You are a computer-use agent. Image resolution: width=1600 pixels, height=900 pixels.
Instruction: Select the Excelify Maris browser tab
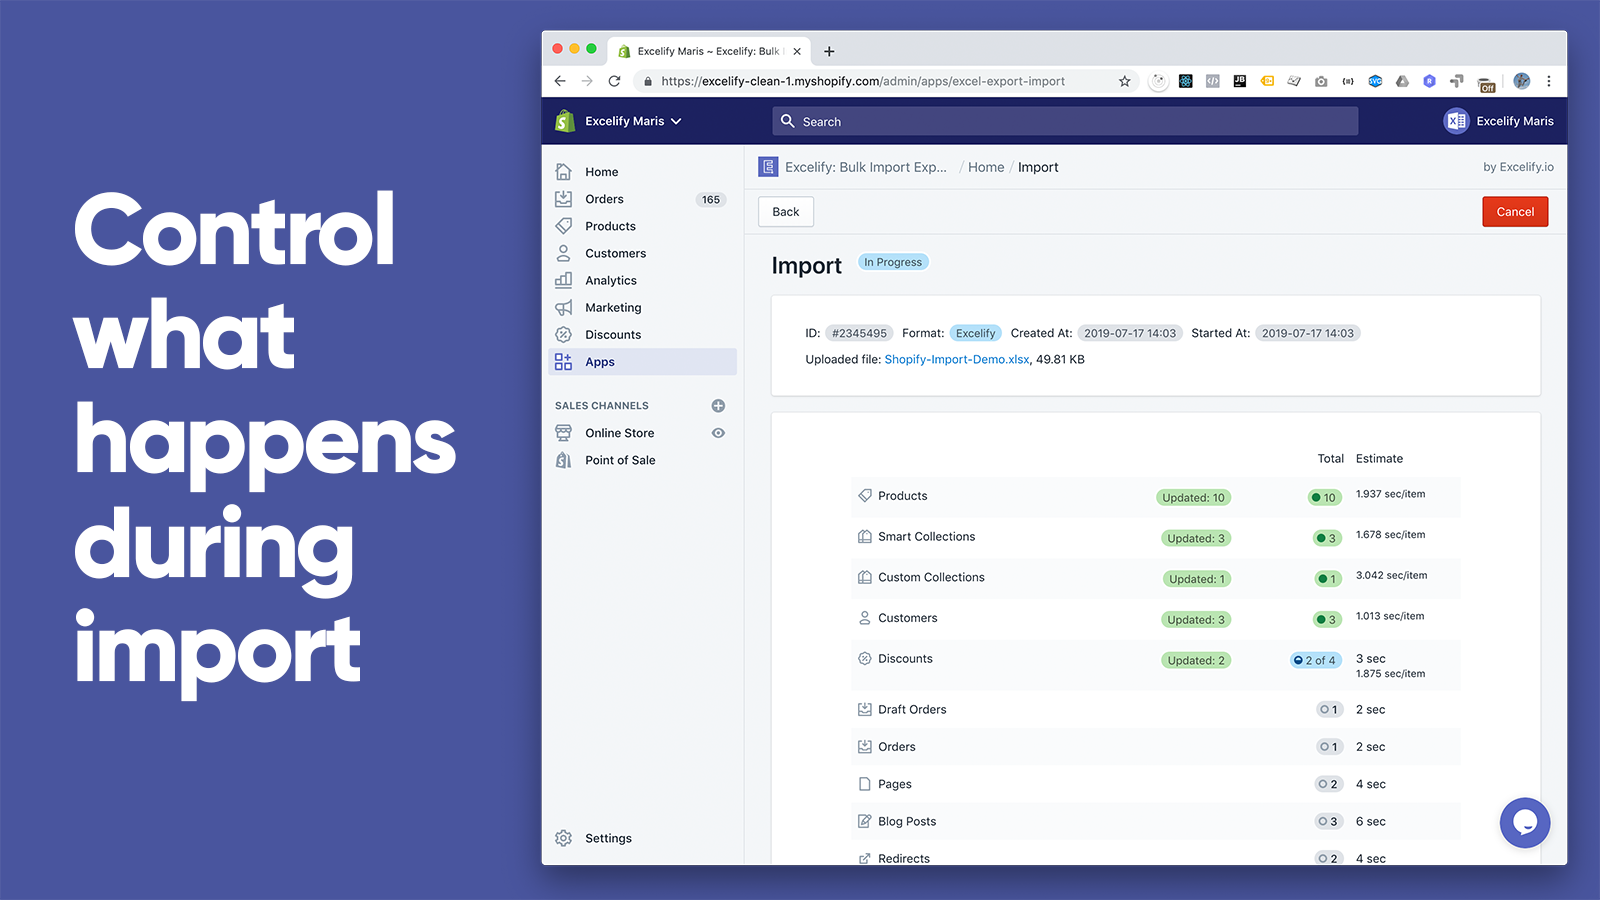707,51
